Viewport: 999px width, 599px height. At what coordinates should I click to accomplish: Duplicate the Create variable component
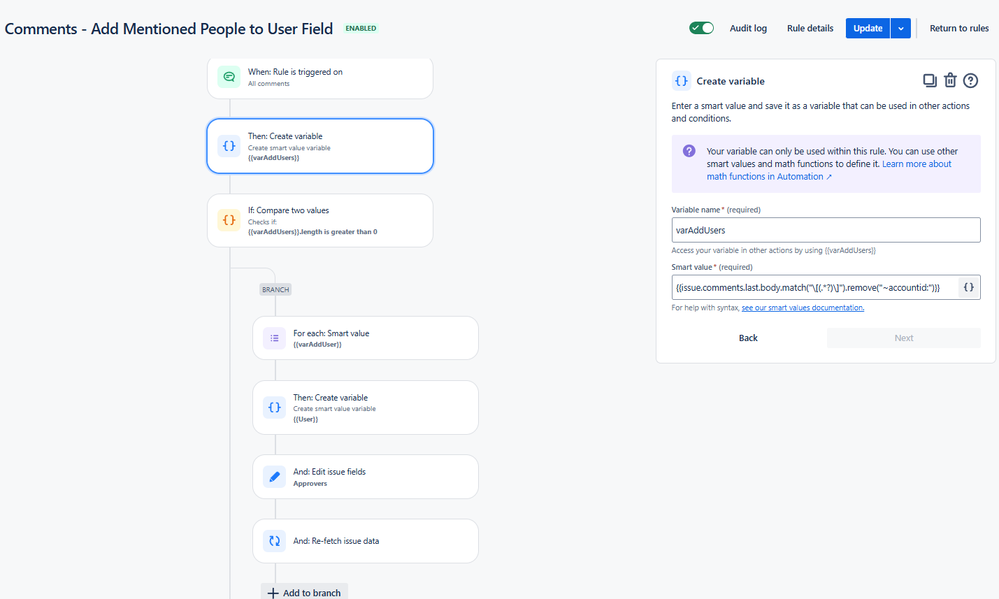[x=930, y=80]
